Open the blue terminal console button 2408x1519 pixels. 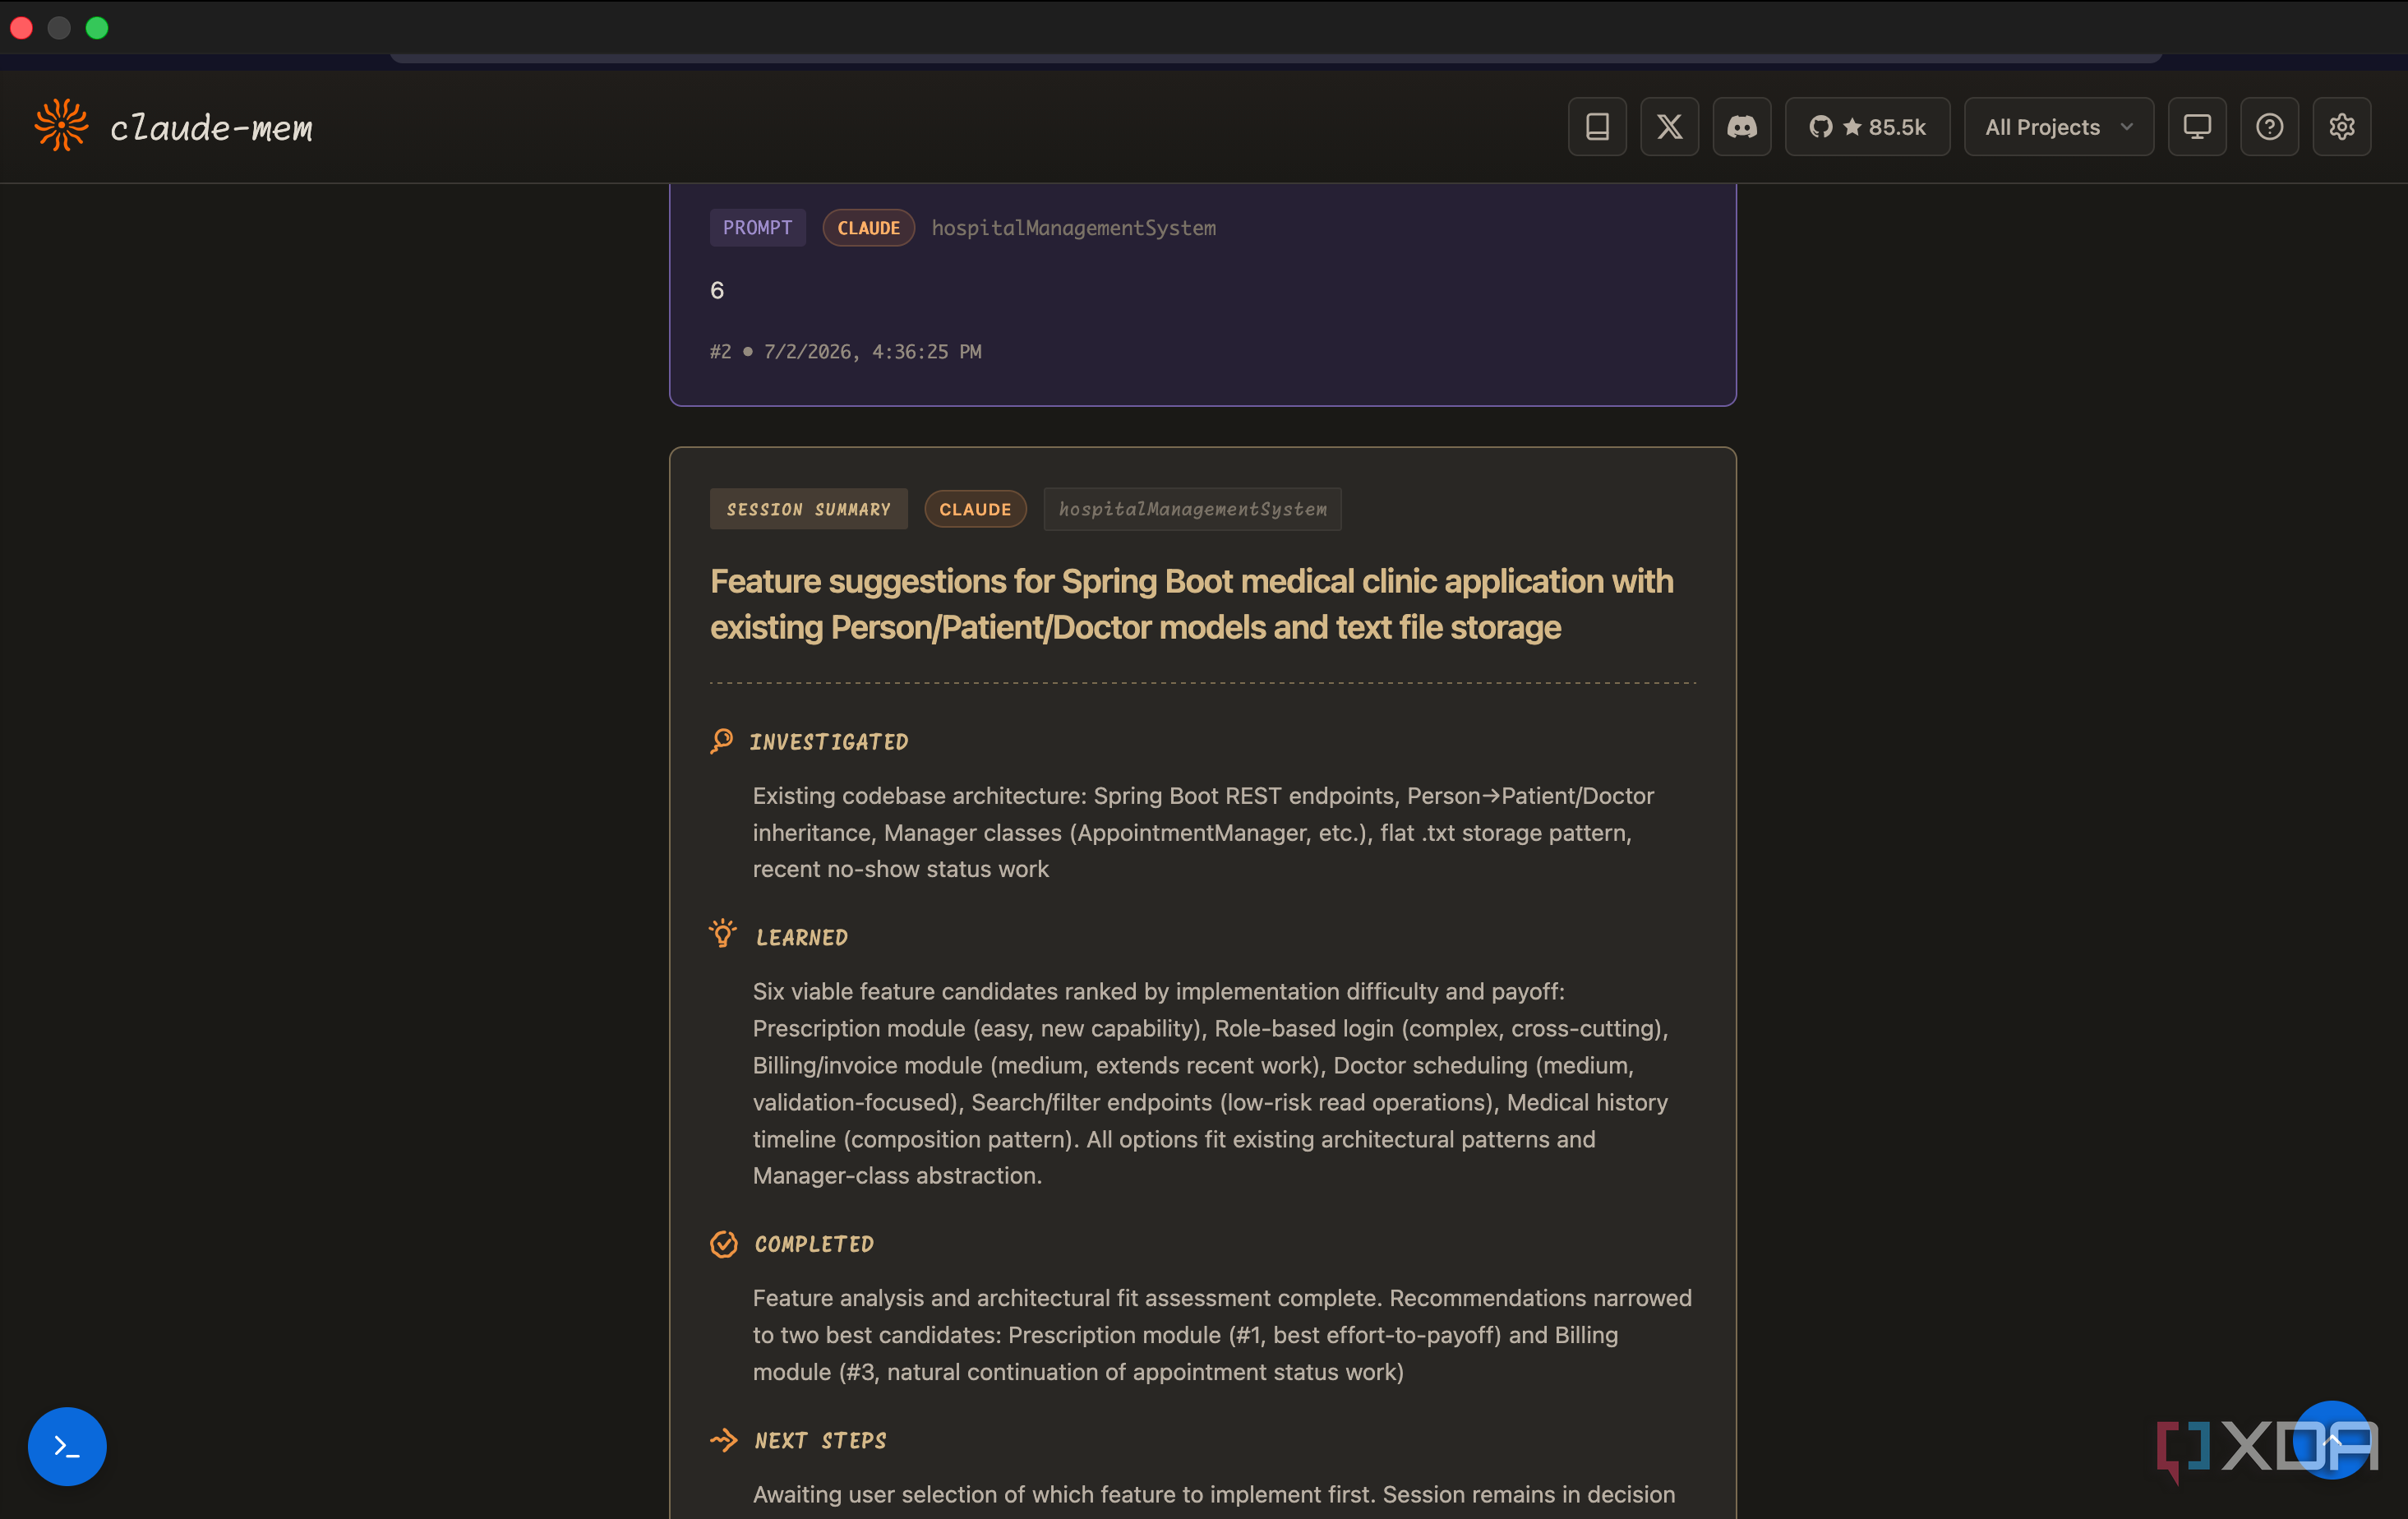(x=67, y=1446)
